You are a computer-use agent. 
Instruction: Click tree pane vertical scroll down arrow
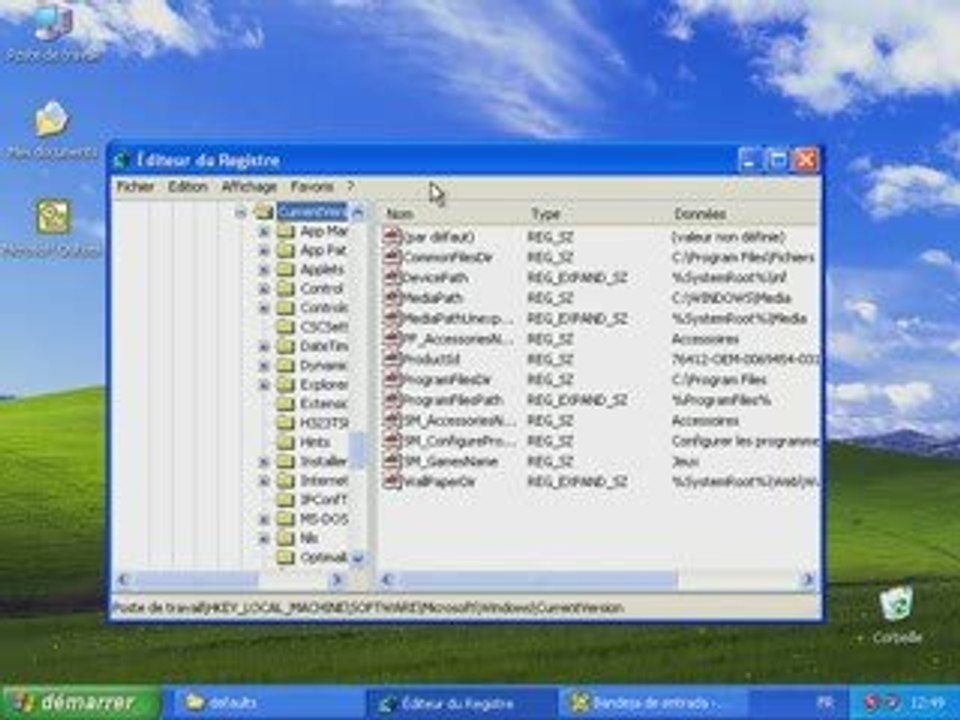click(358, 558)
